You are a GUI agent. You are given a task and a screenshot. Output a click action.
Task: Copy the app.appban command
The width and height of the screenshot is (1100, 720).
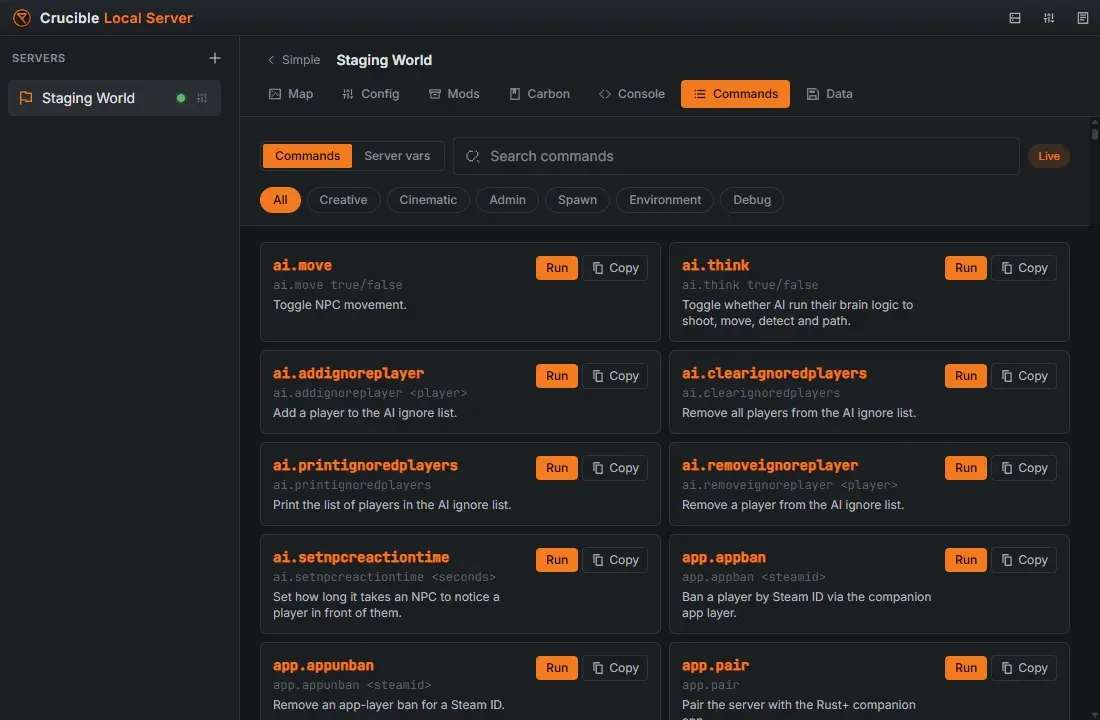1024,559
